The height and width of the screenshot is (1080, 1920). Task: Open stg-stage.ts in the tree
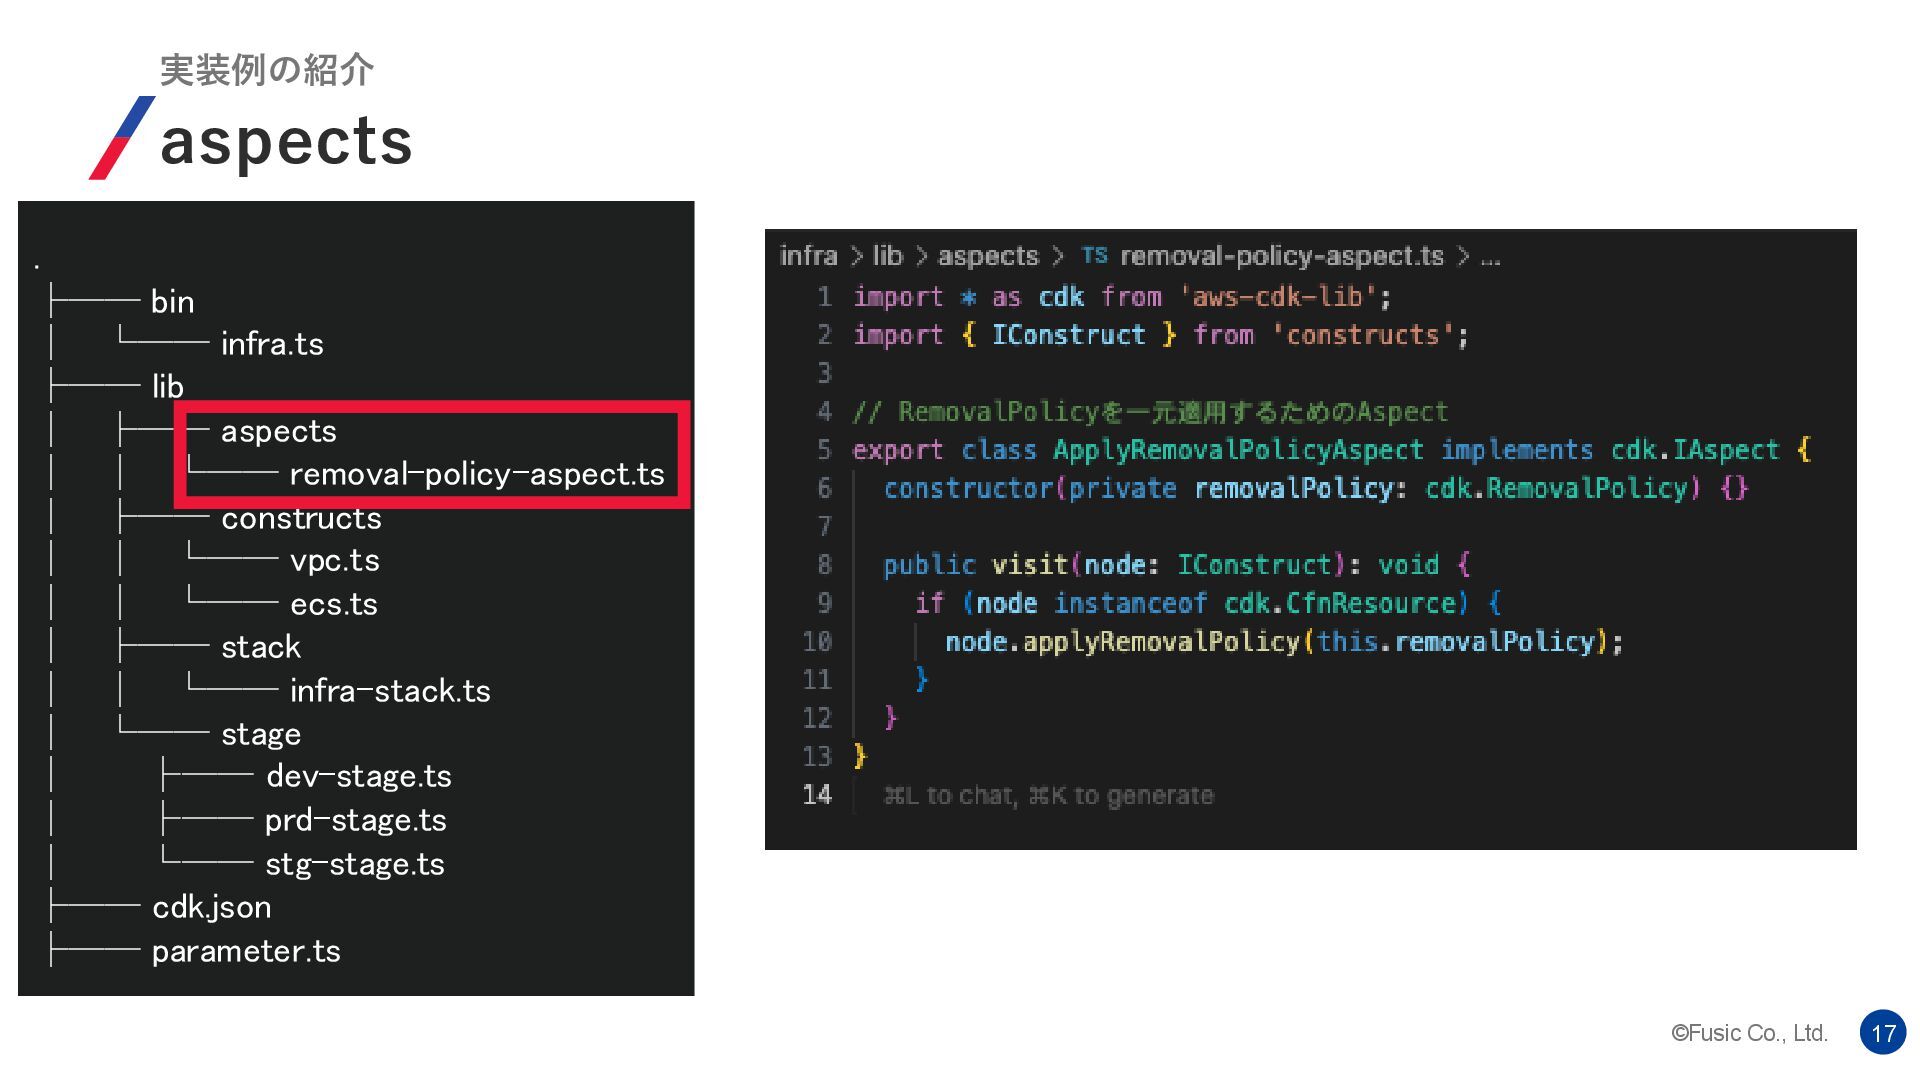[354, 864]
